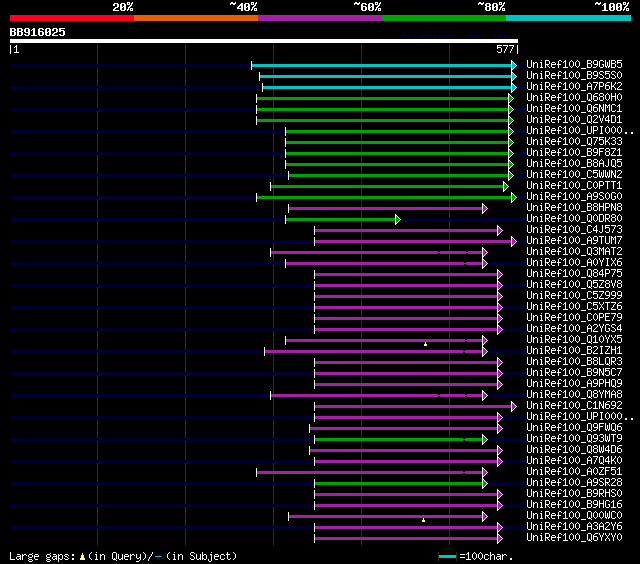640x564 pixels.
Task: Select the UniRef100_C5WWN2 label
Action: [x=574, y=174]
